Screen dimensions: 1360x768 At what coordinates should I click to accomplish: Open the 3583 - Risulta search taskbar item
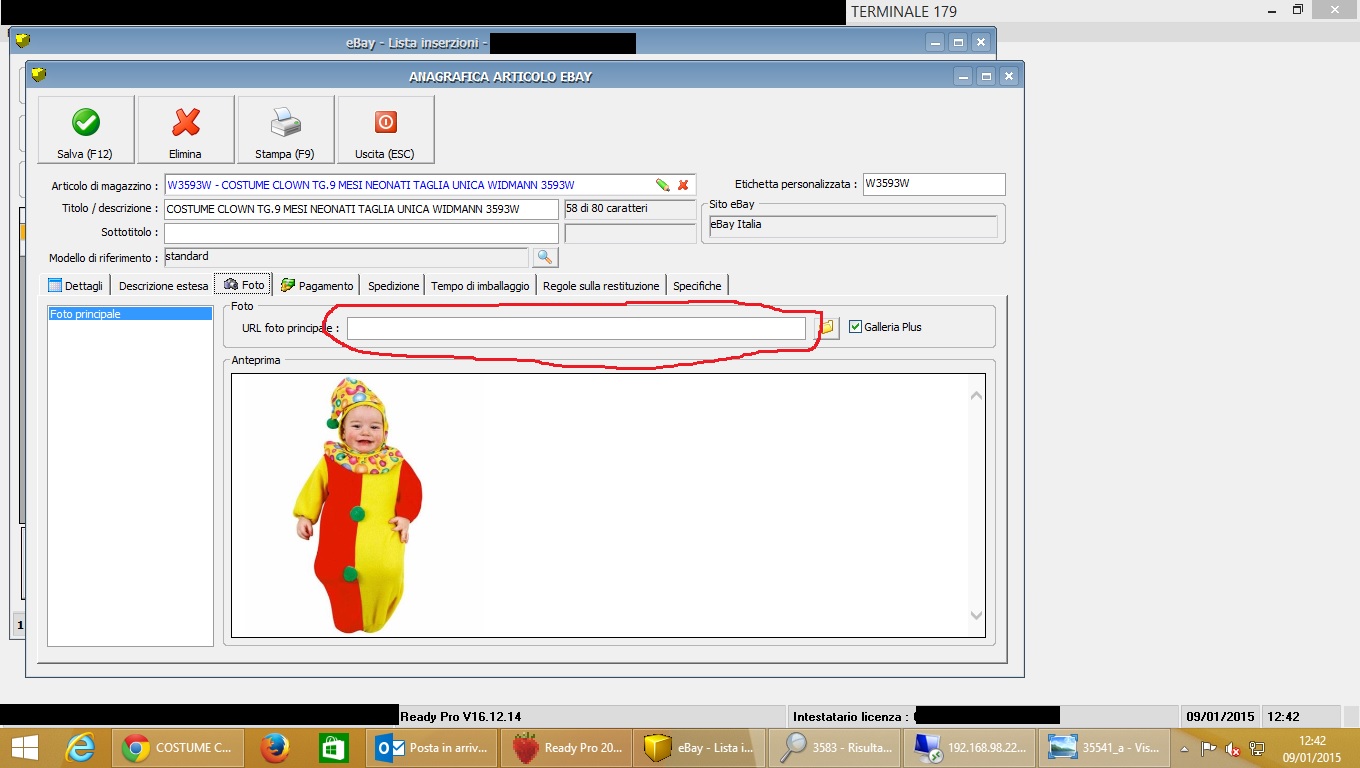point(836,748)
